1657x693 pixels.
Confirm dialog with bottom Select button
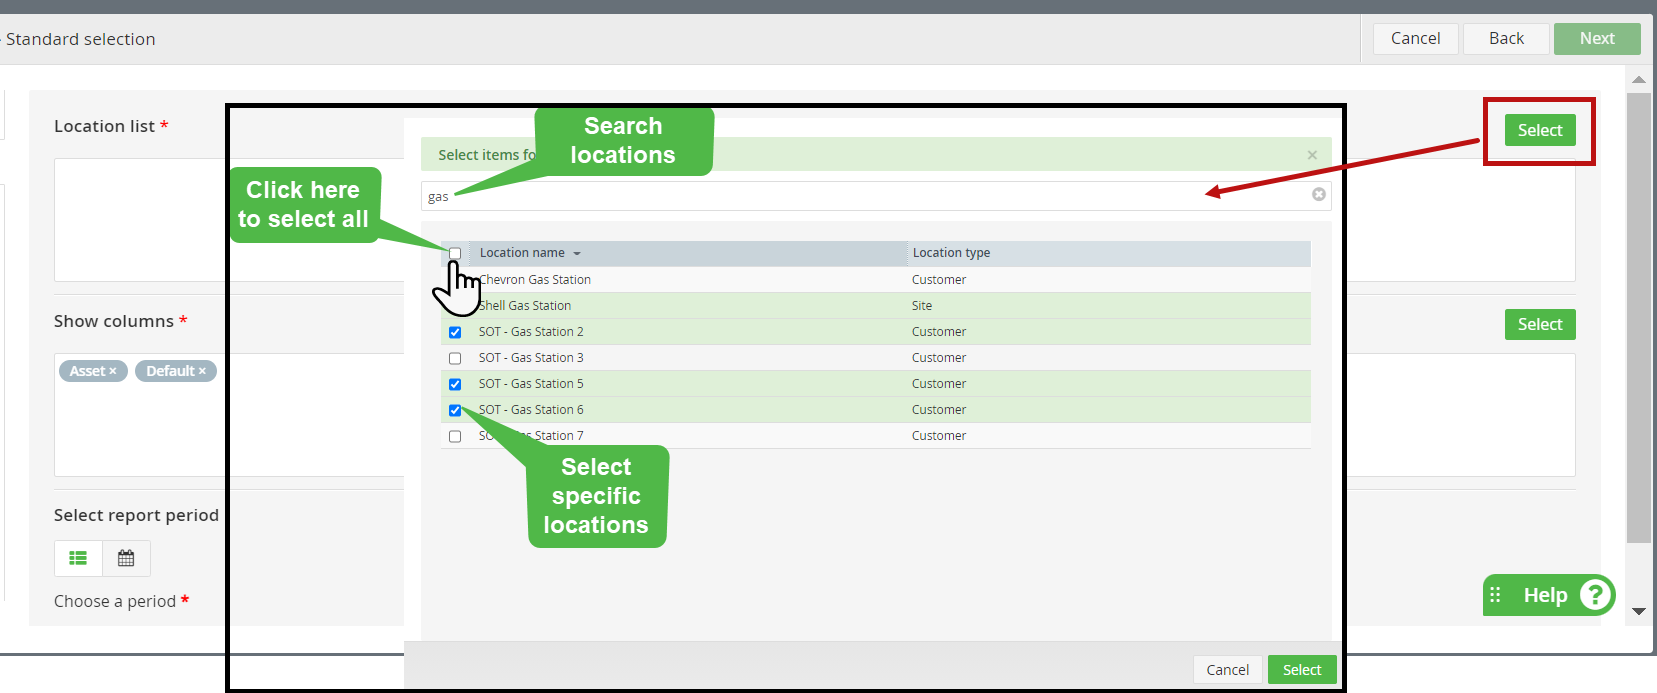tap(1302, 670)
